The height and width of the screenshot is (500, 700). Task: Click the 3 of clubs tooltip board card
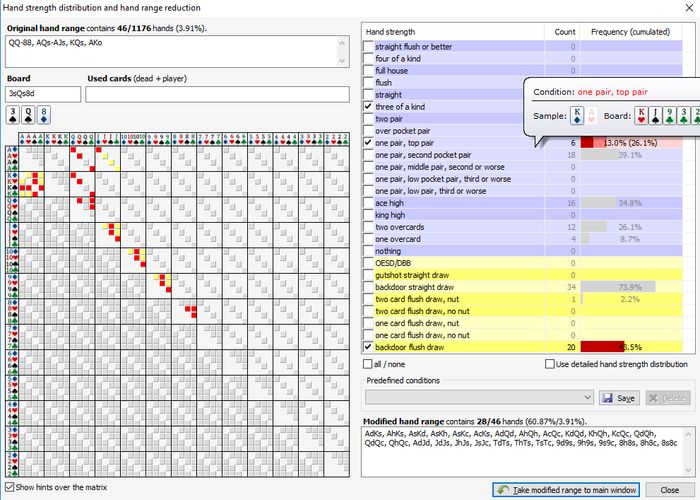pyautogui.click(x=683, y=116)
